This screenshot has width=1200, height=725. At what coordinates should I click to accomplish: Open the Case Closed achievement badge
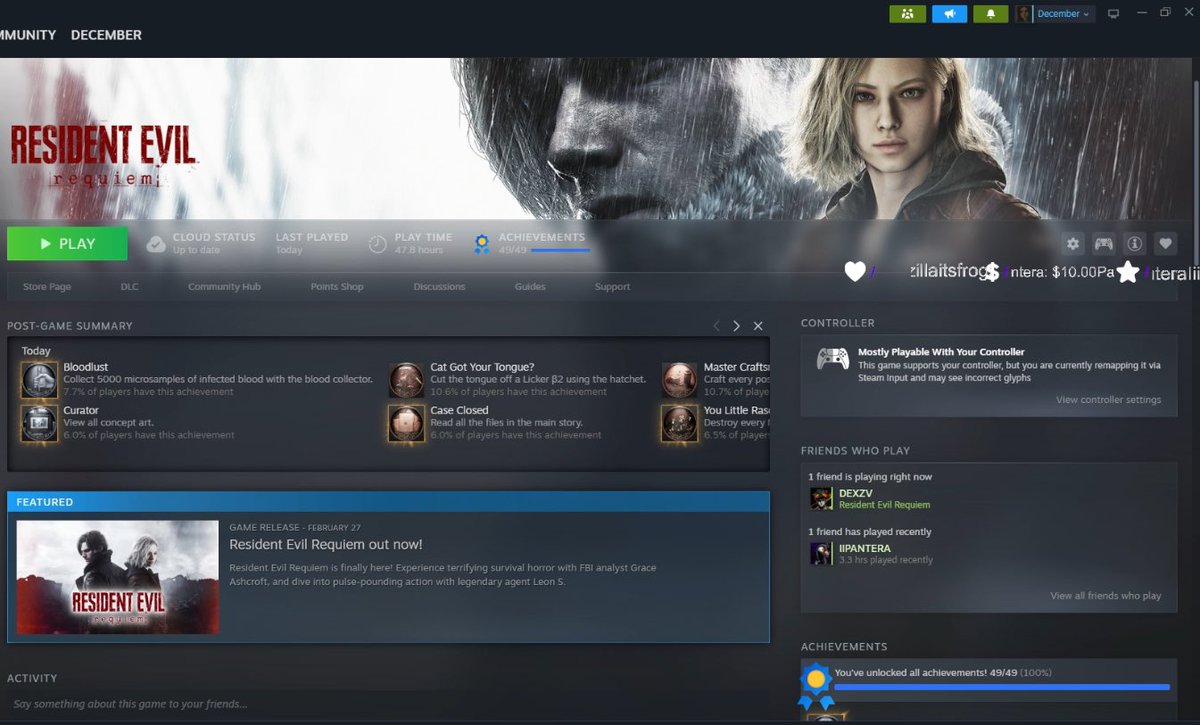point(407,423)
